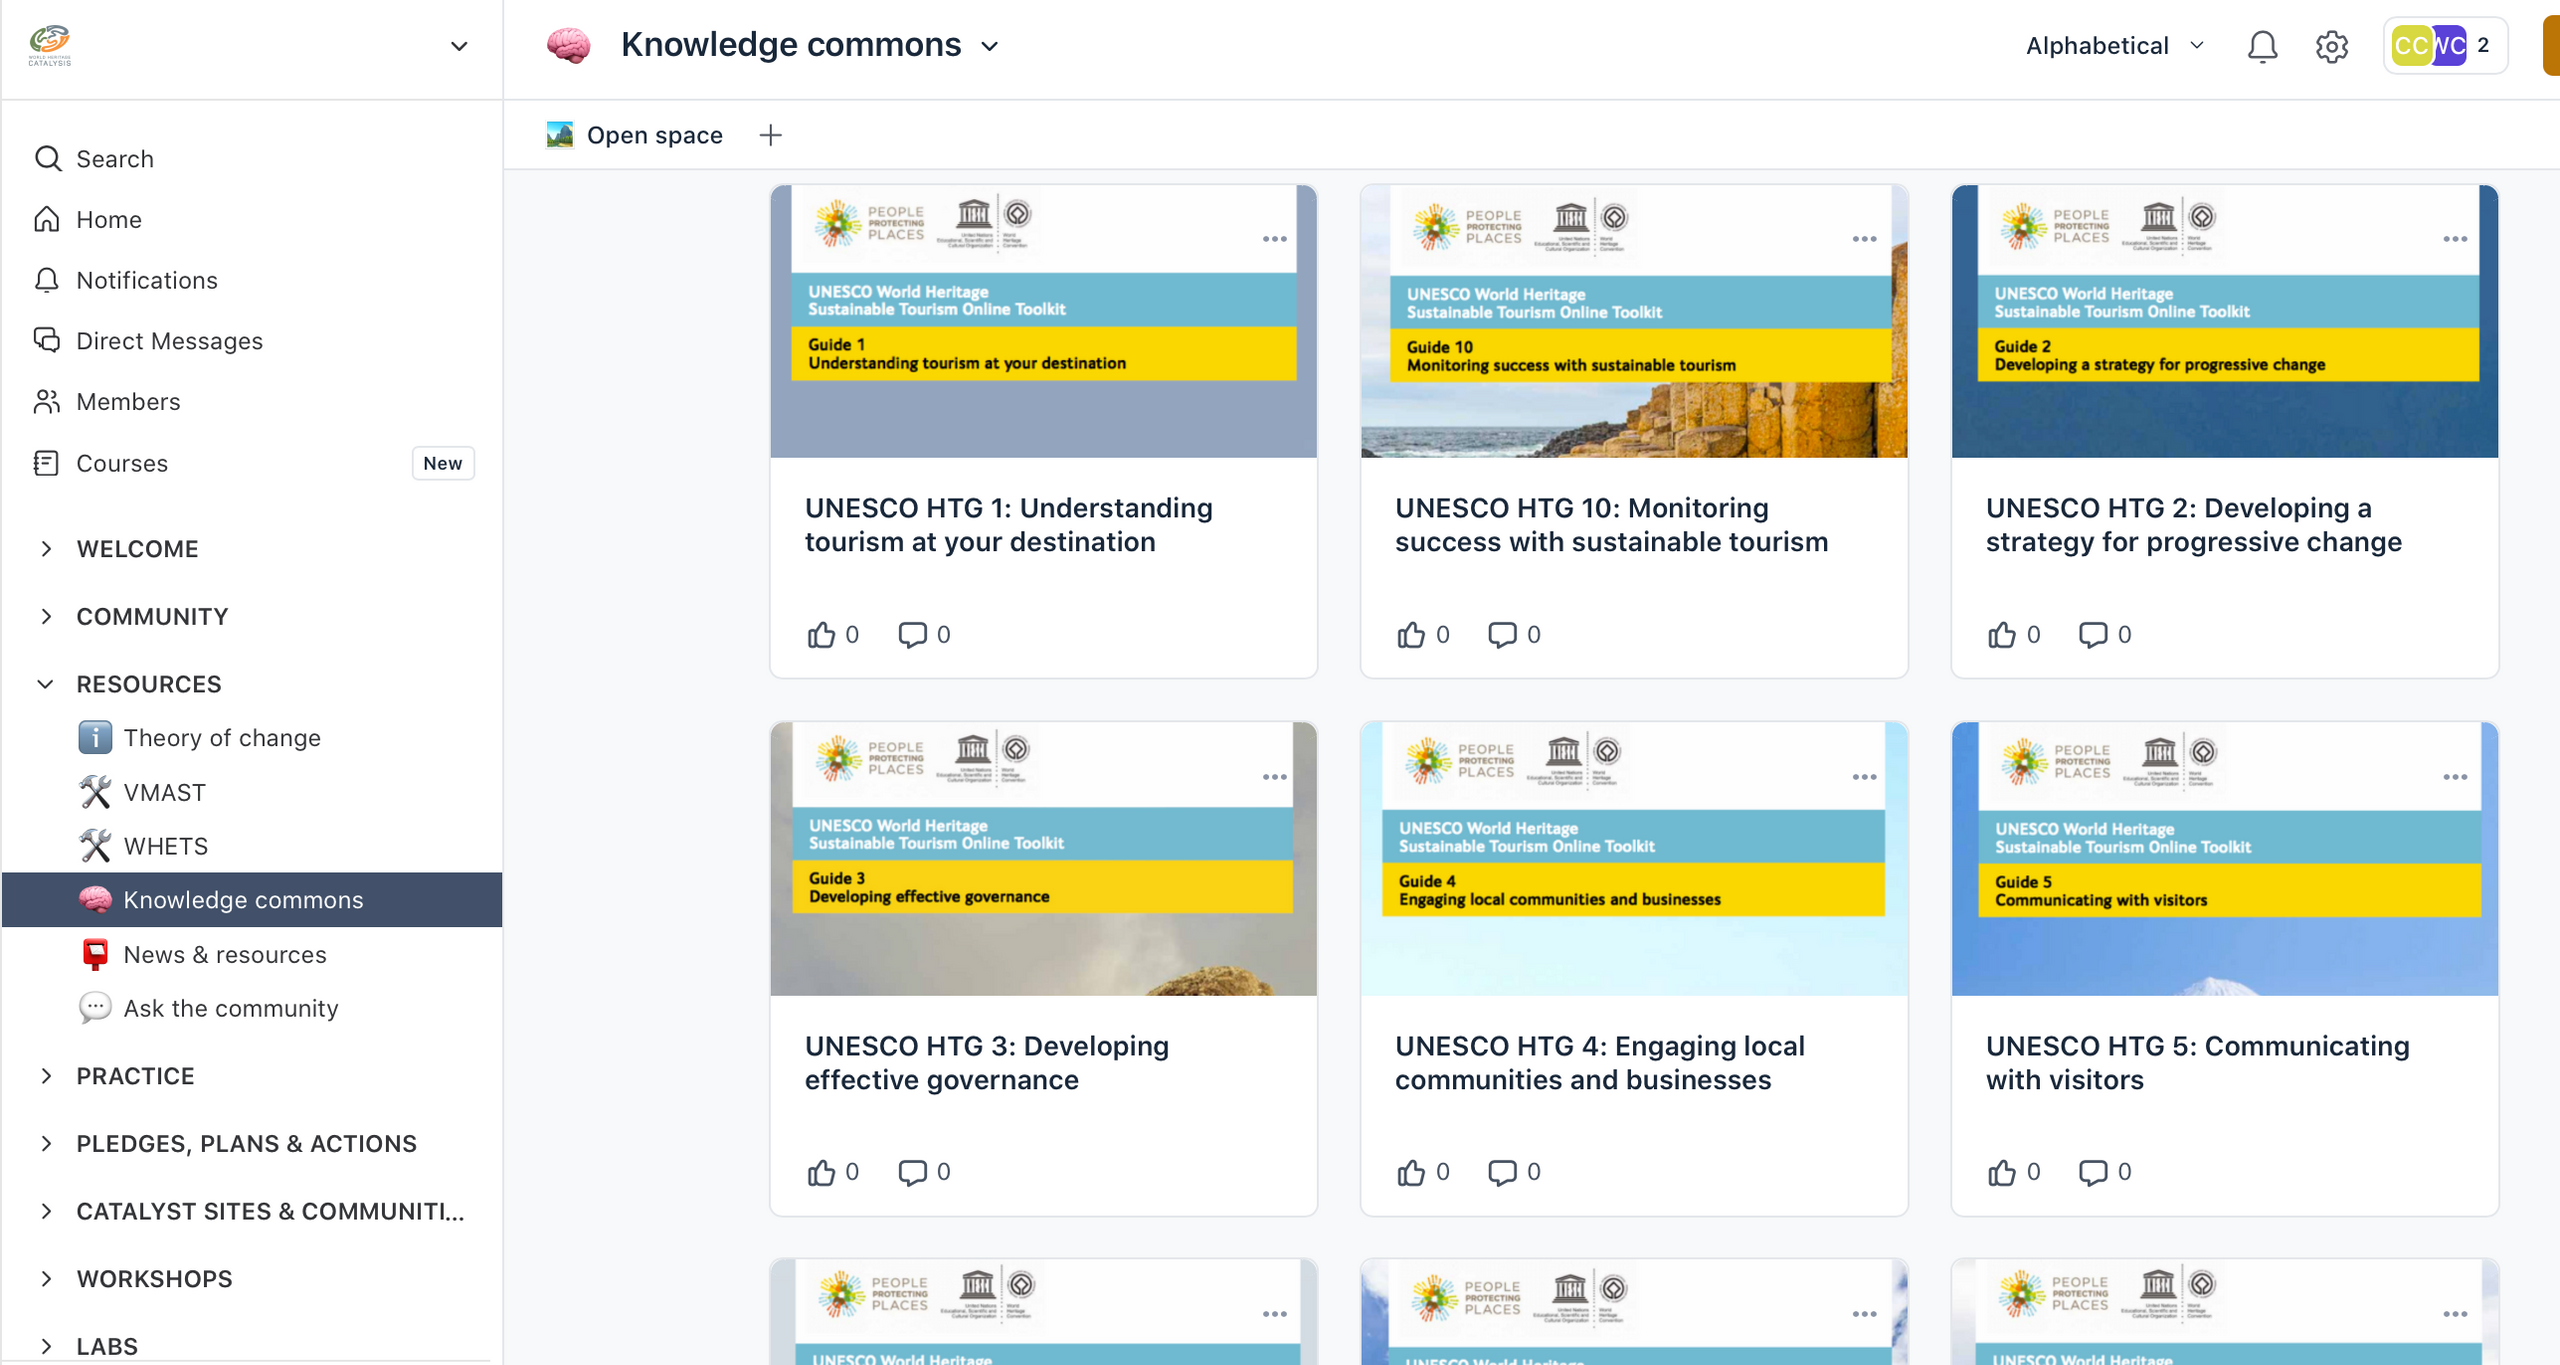Click the plus icon next to Open space
The image size is (2560, 1365).
[770, 135]
